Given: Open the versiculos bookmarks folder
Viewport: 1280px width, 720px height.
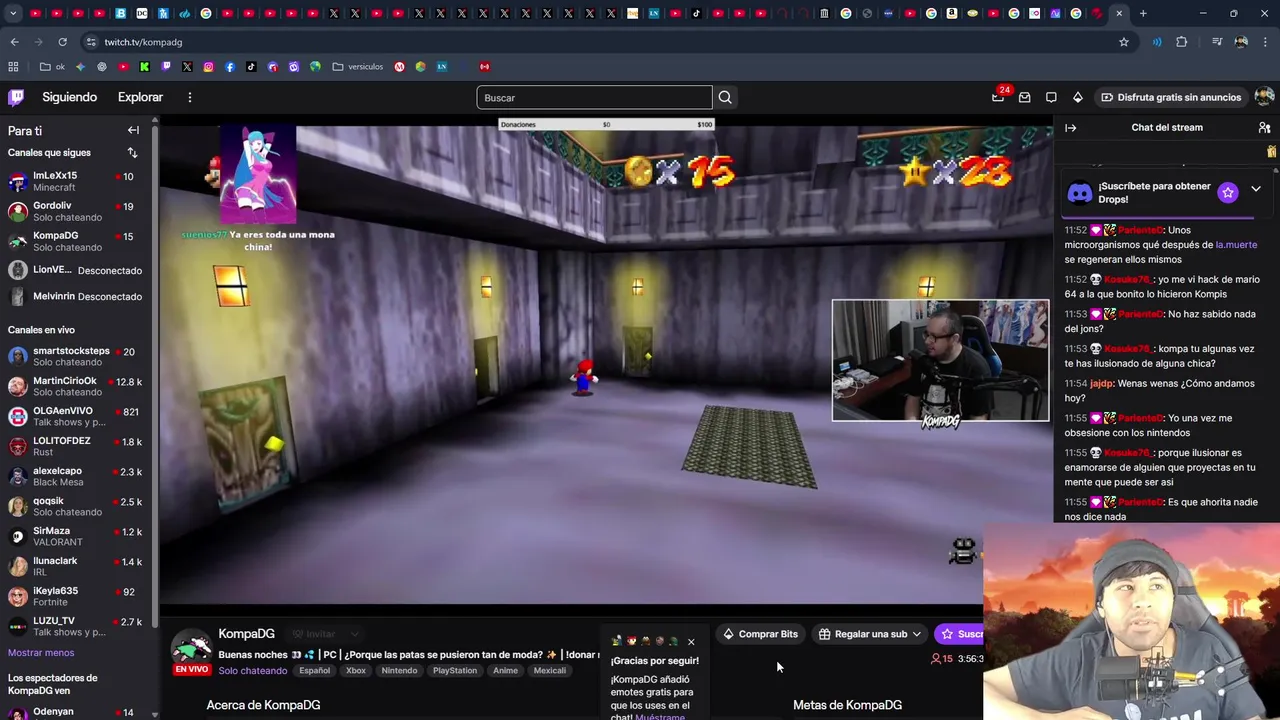Looking at the screenshot, I should point(358,67).
